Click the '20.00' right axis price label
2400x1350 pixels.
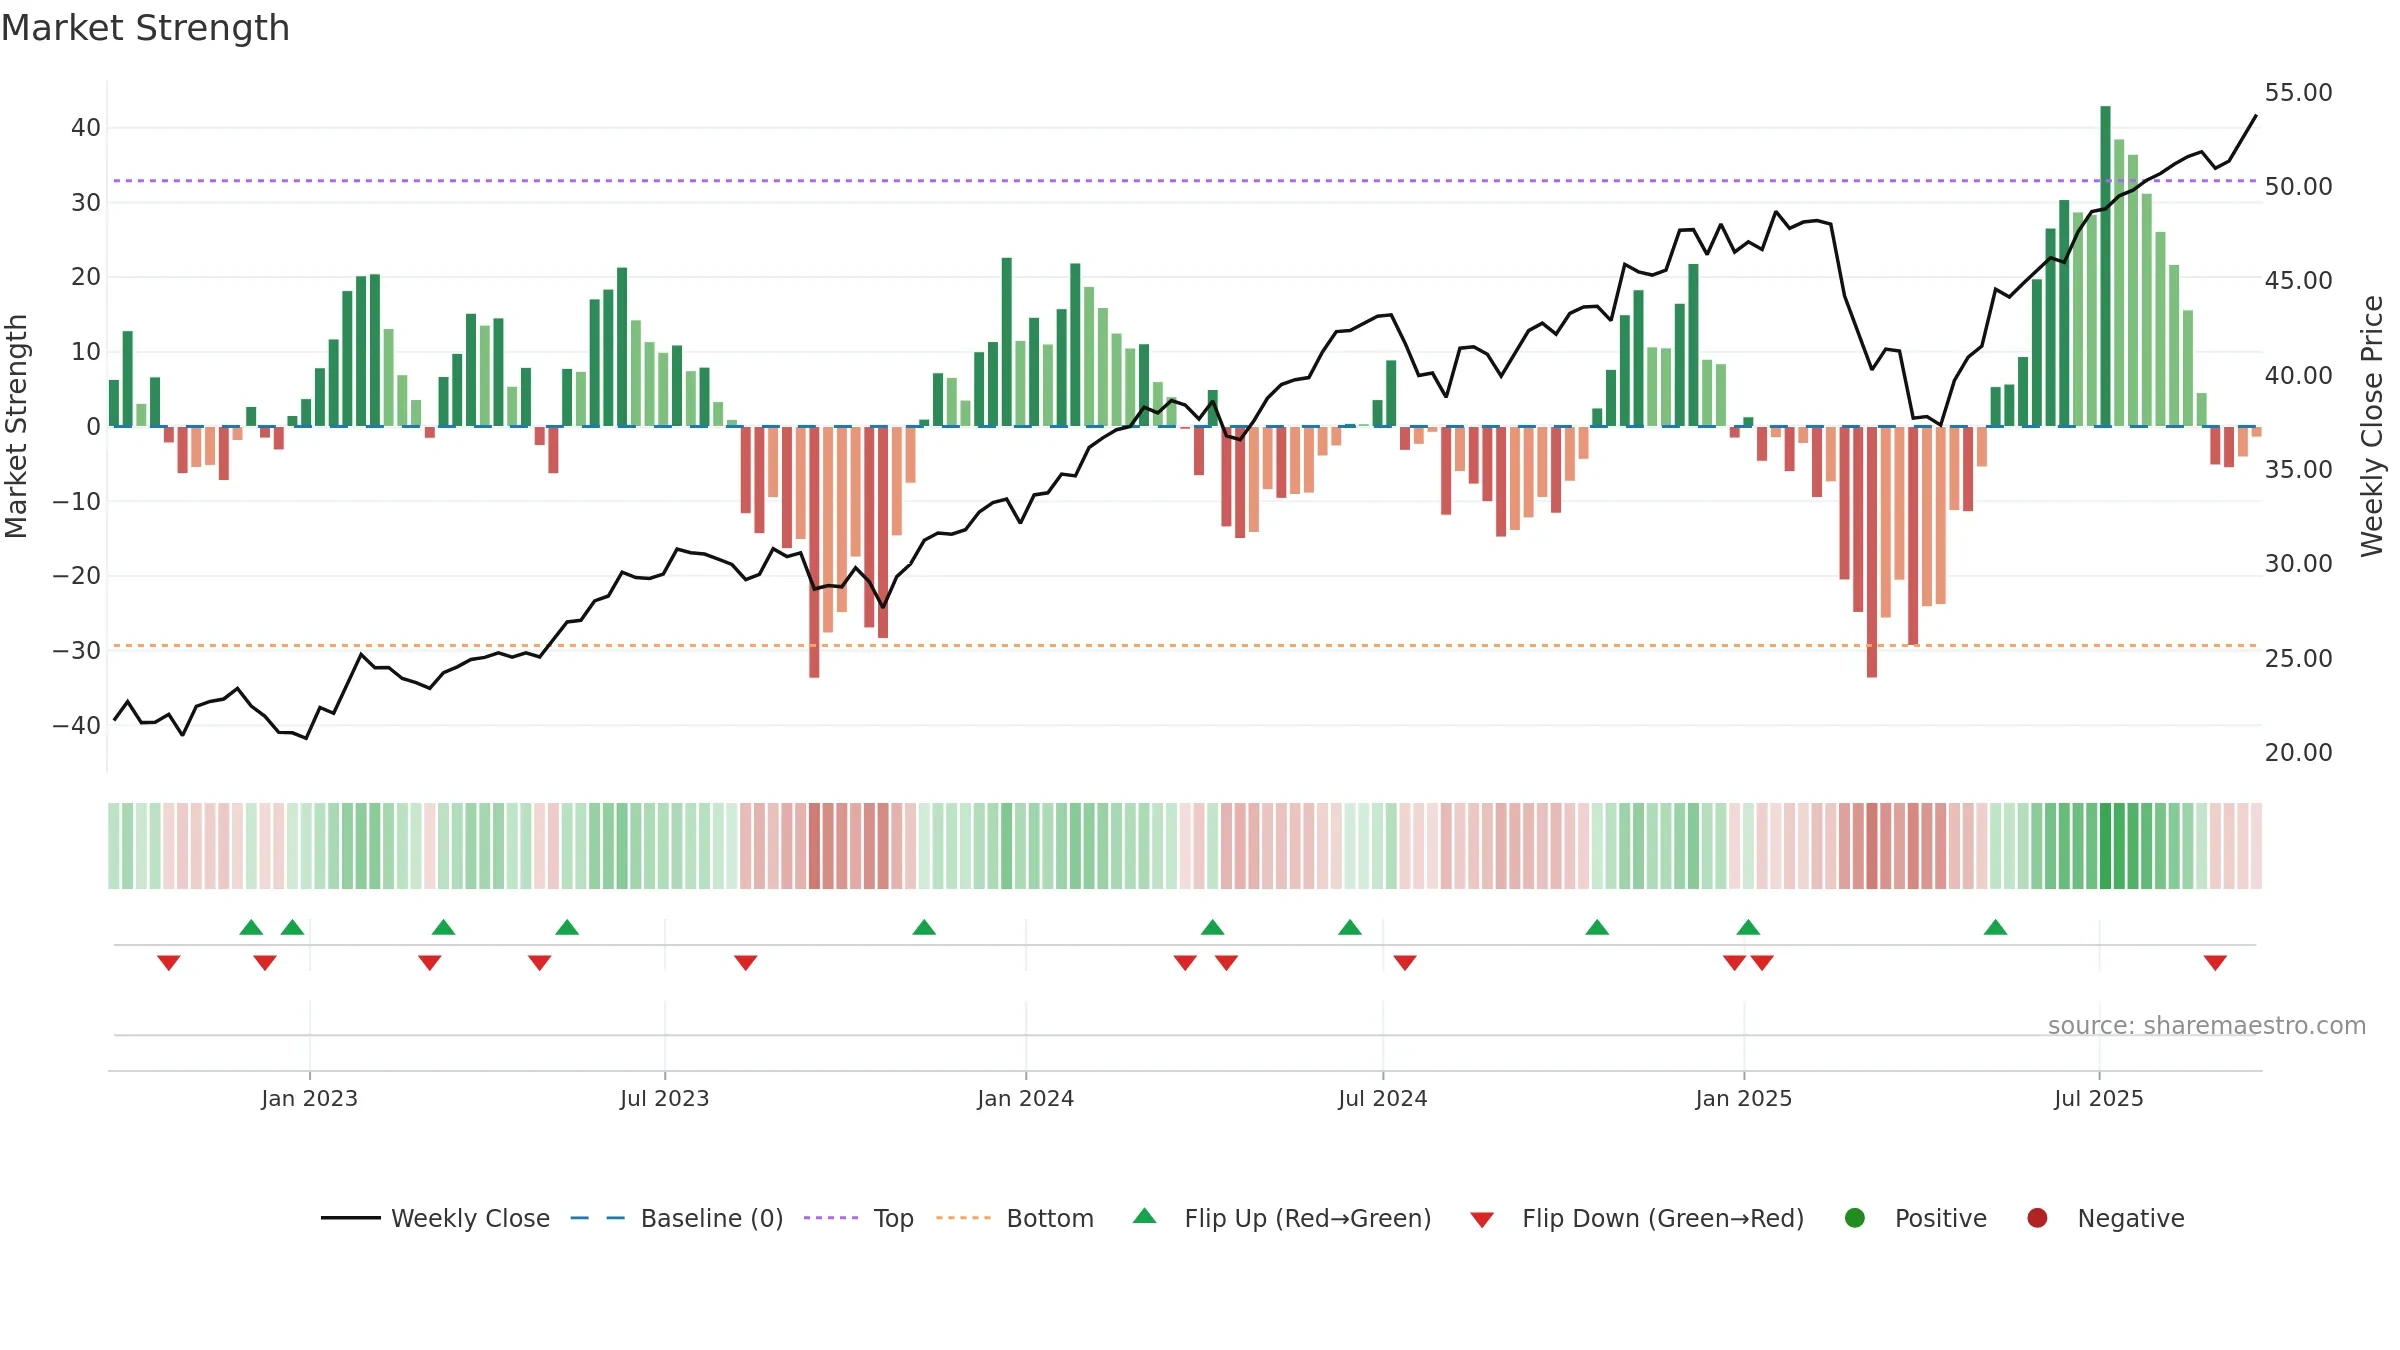2298,752
